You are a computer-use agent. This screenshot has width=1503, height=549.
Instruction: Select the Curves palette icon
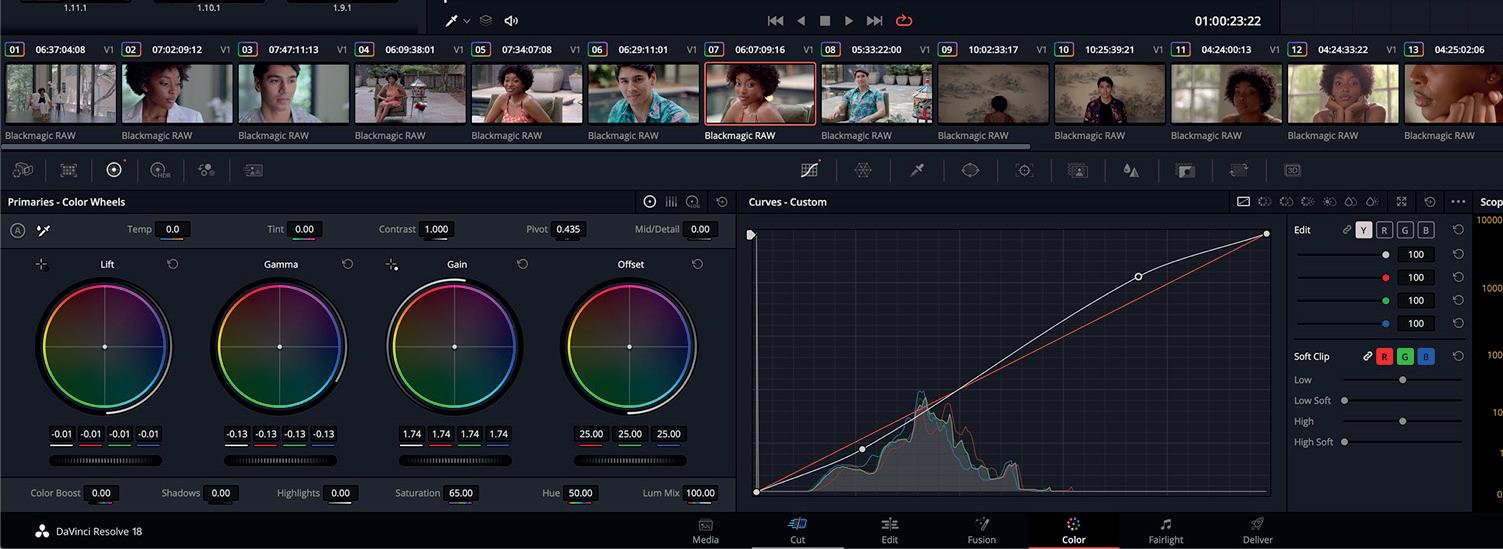tap(810, 170)
